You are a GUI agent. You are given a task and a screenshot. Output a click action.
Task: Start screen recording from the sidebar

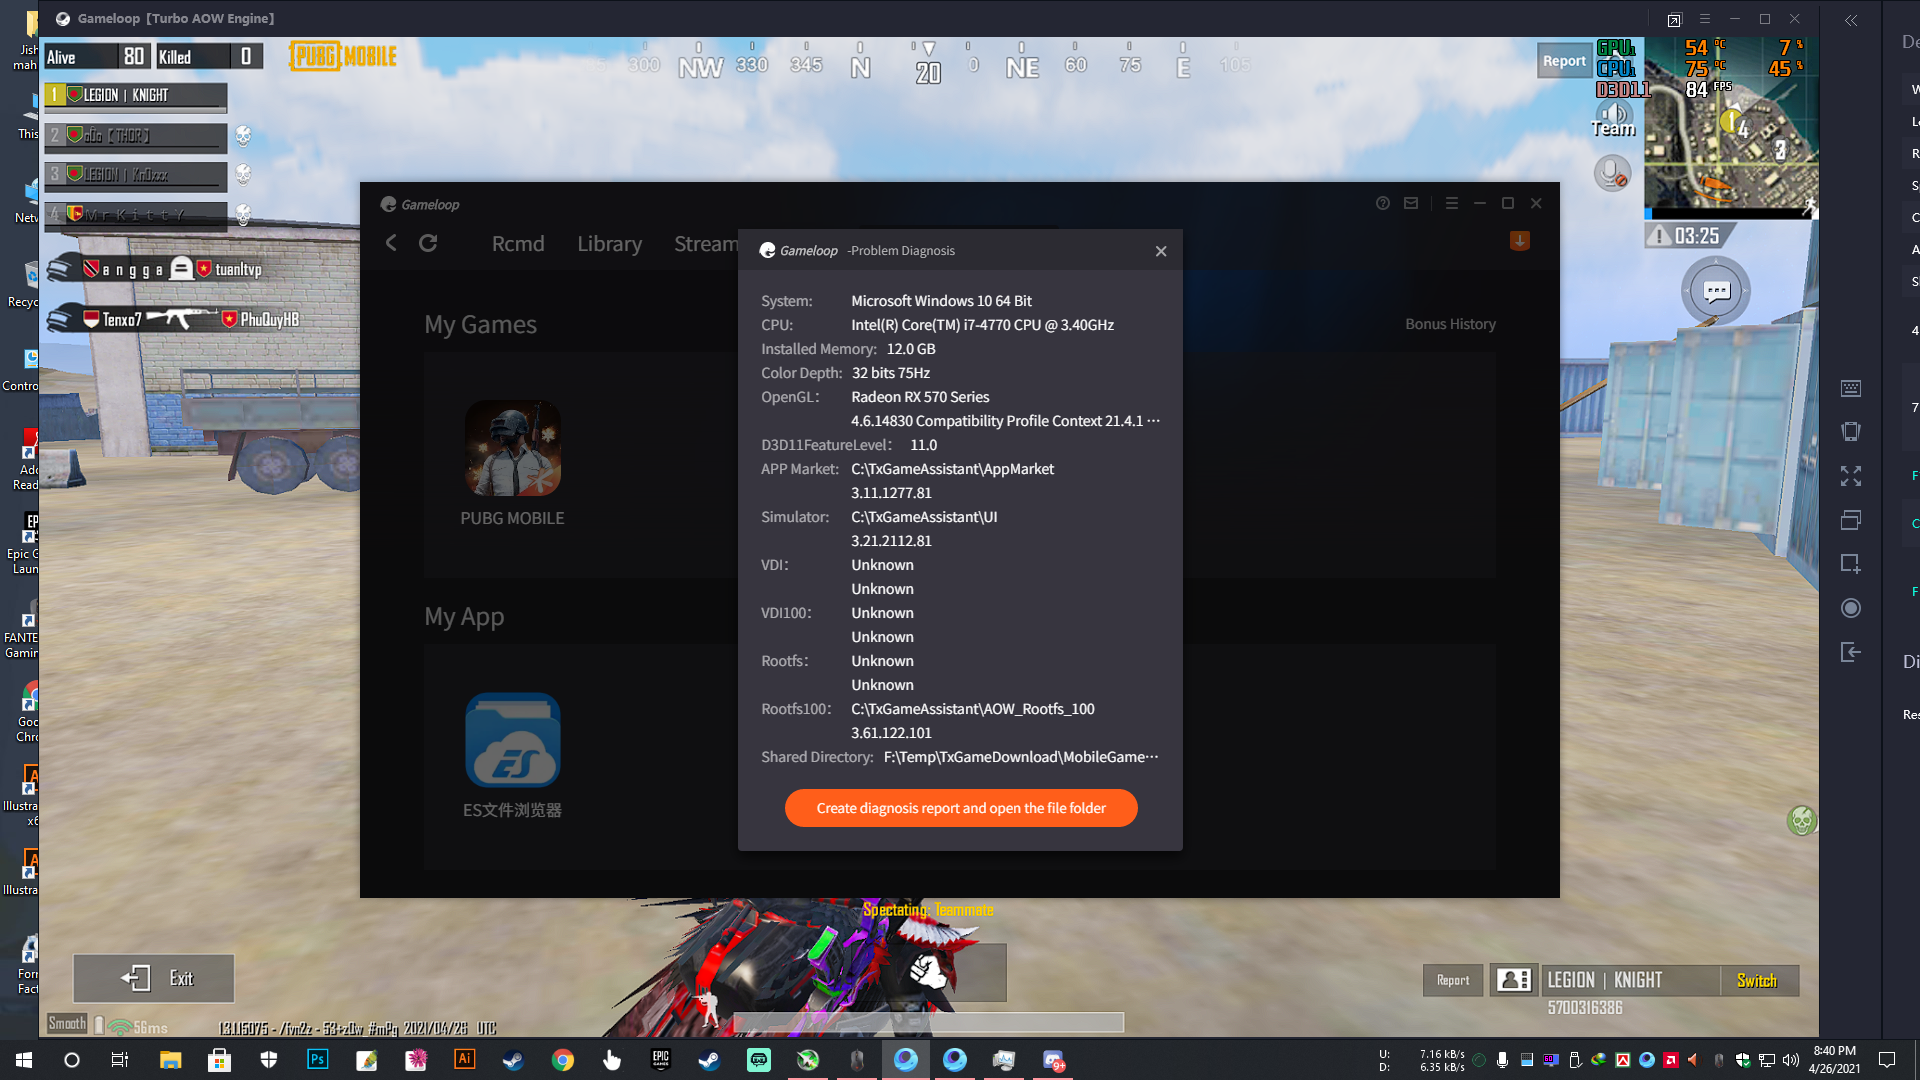(x=1850, y=608)
